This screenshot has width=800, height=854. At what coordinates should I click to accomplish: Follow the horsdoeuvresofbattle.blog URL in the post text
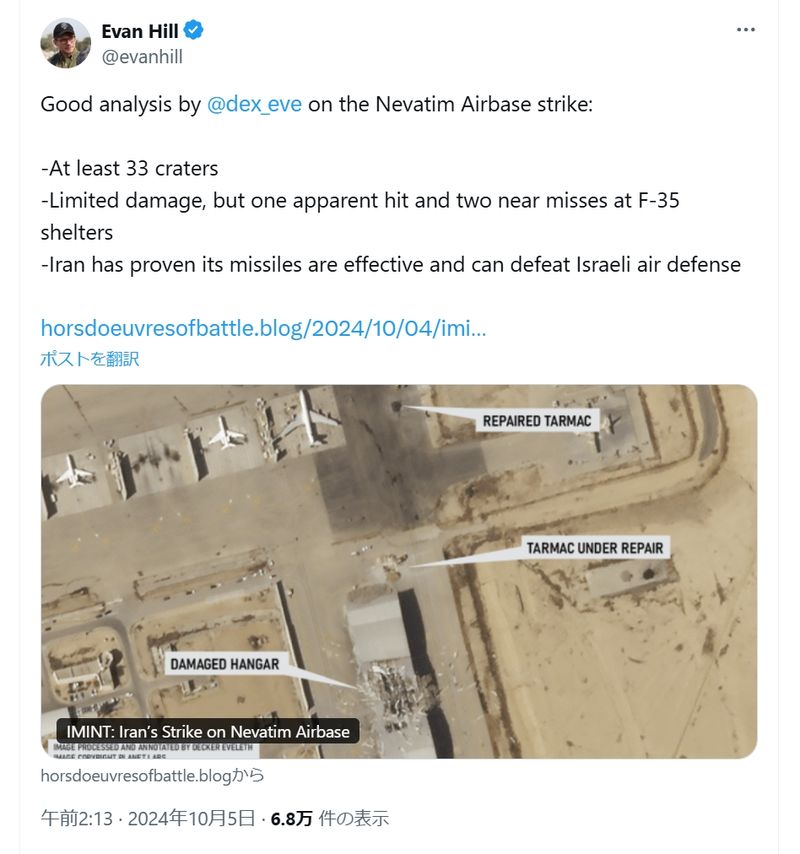click(263, 328)
